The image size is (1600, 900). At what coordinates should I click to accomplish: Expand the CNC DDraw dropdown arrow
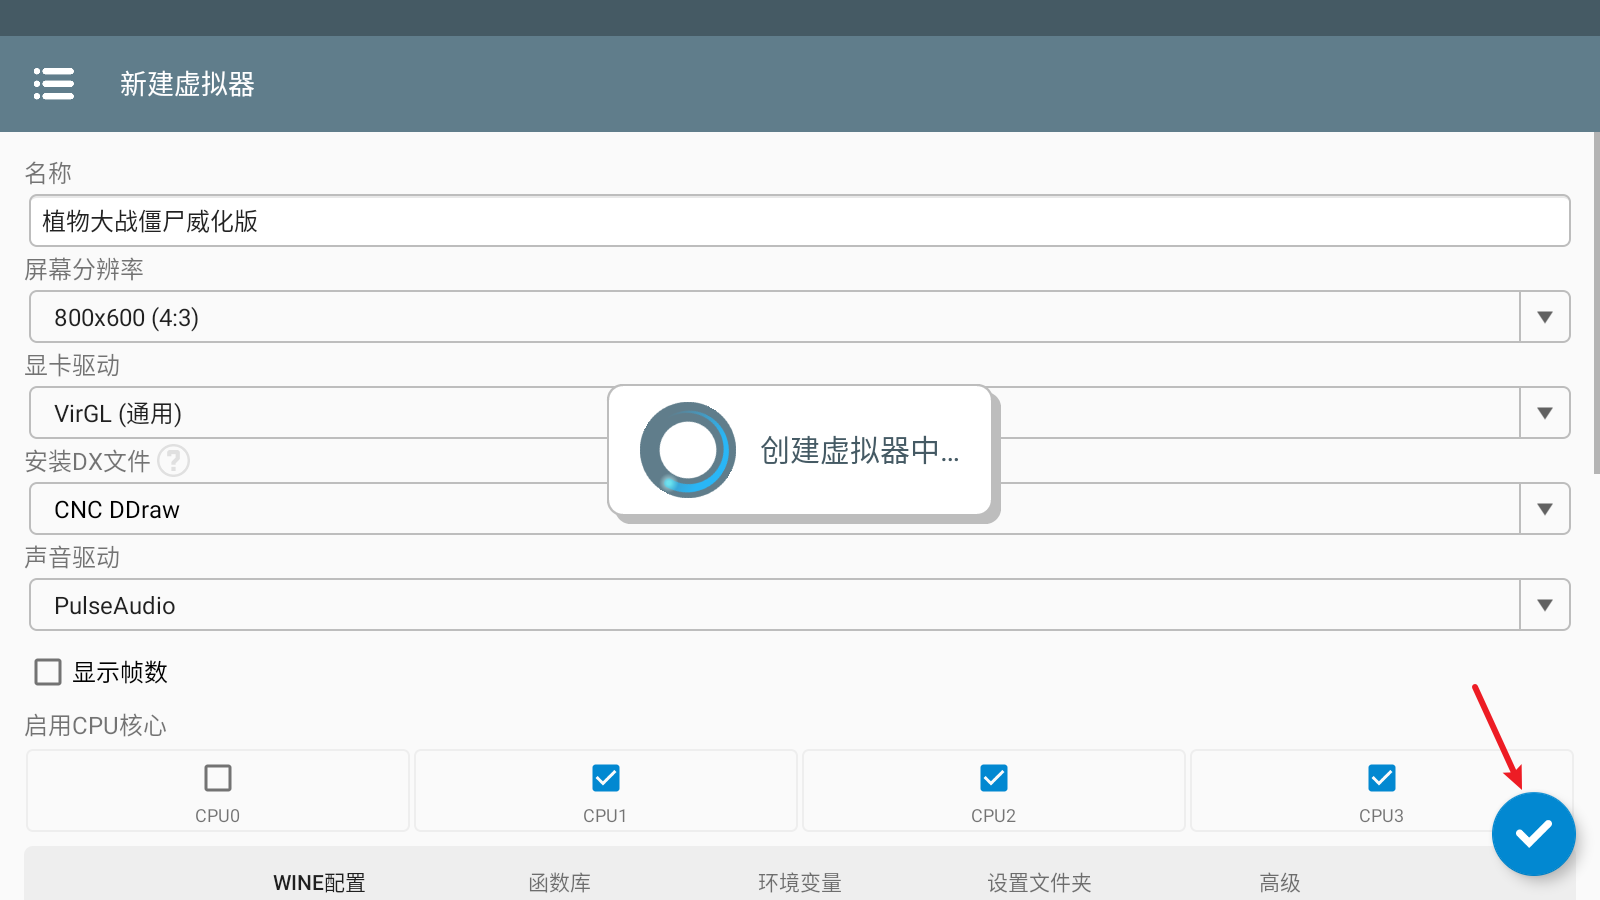[x=1544, y=509]
